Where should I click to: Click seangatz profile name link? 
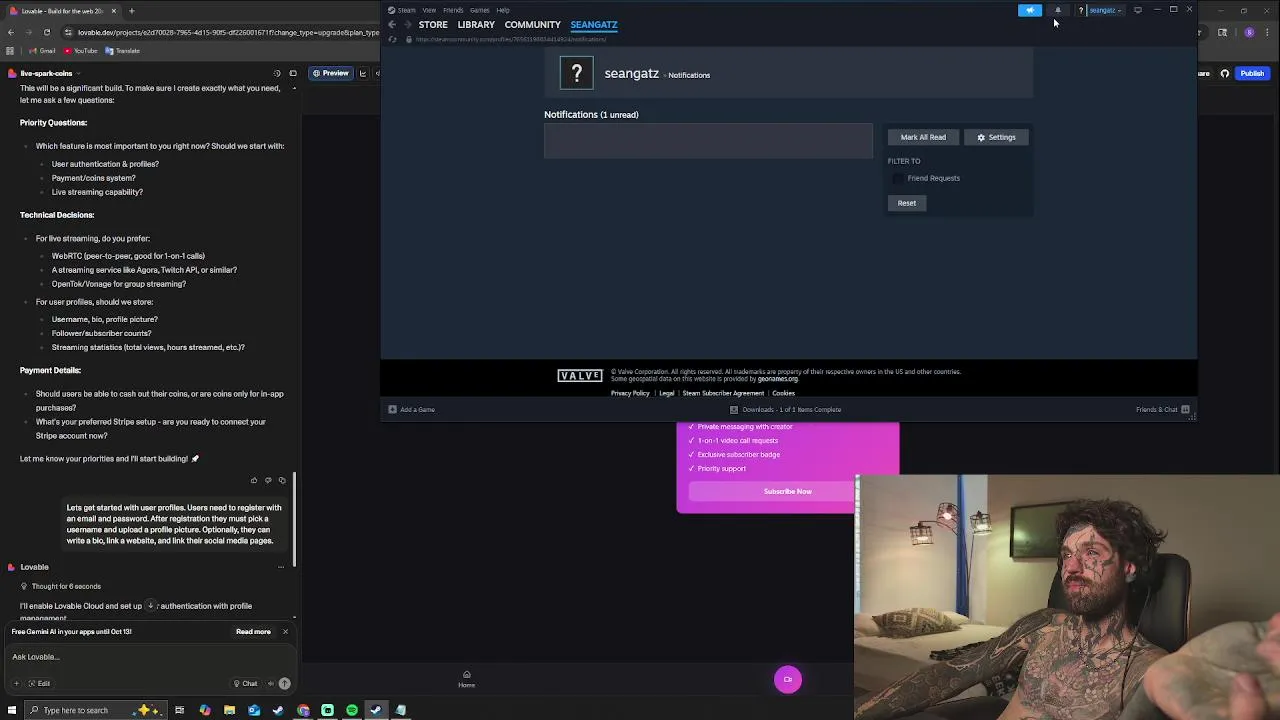(631, 73)
